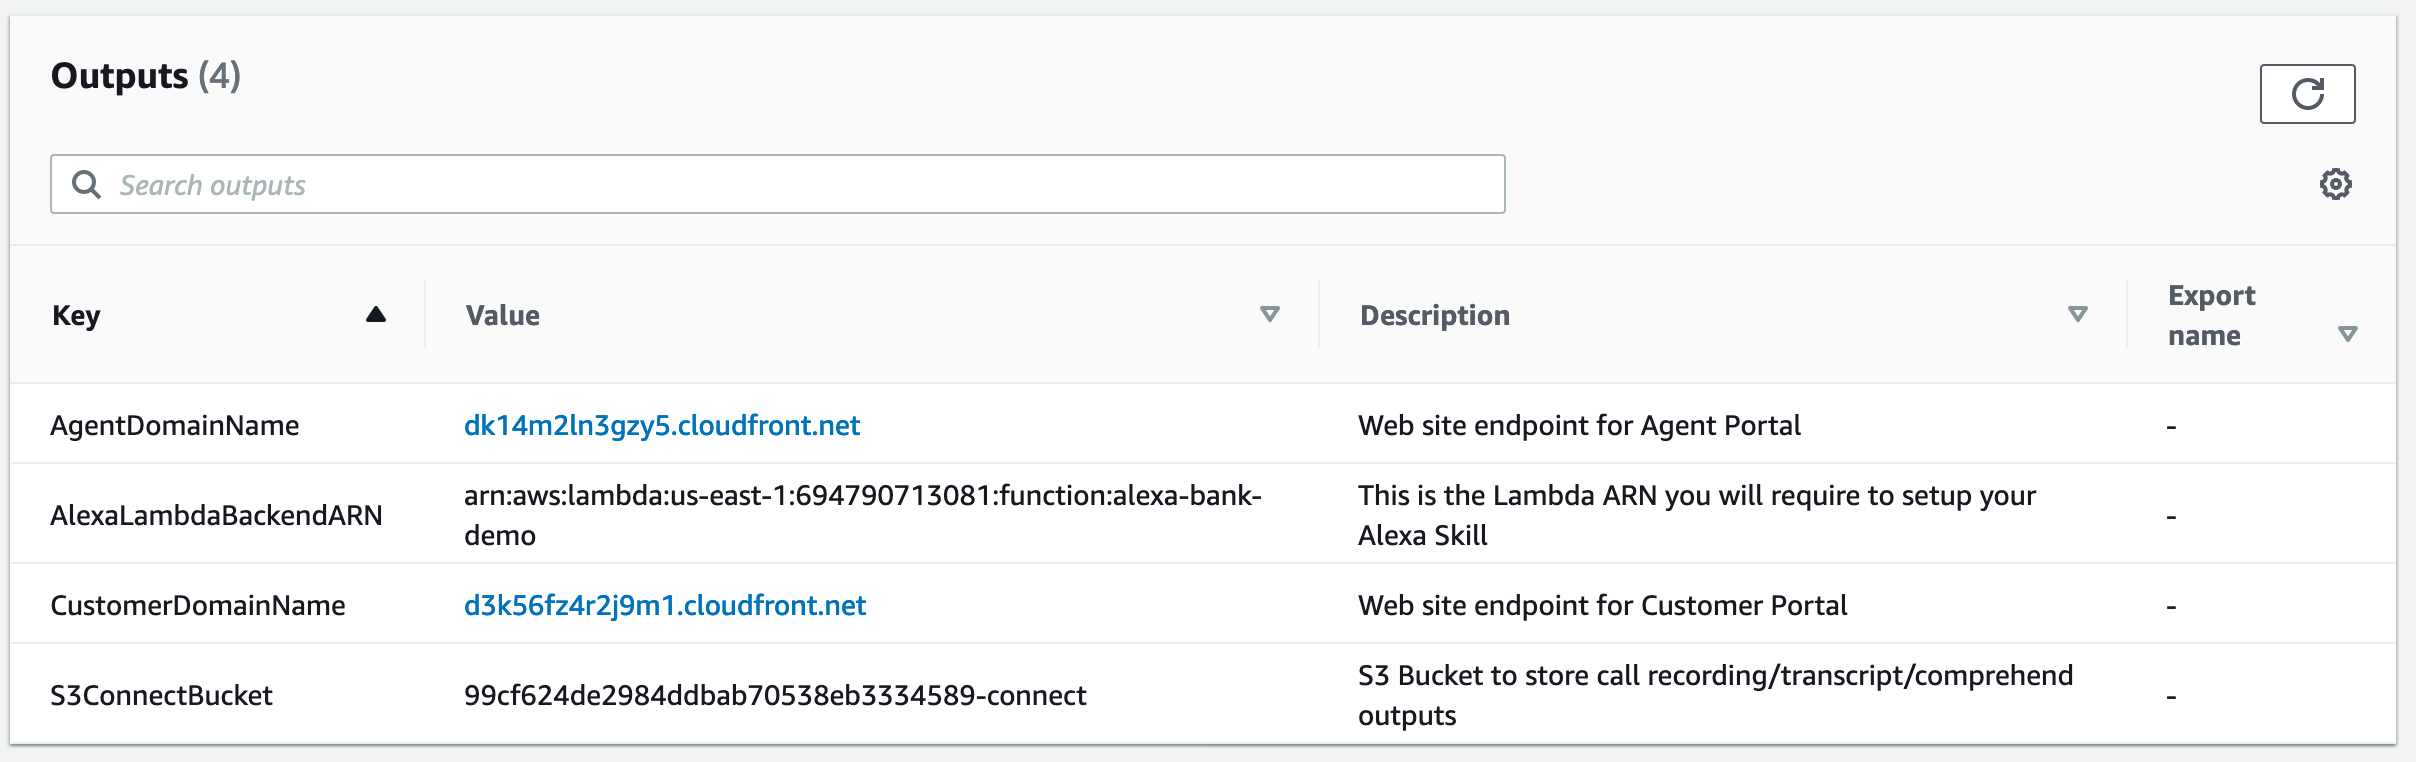Sort by Key ascending arrow
2416x762 pixels.
tap(376, 314)
